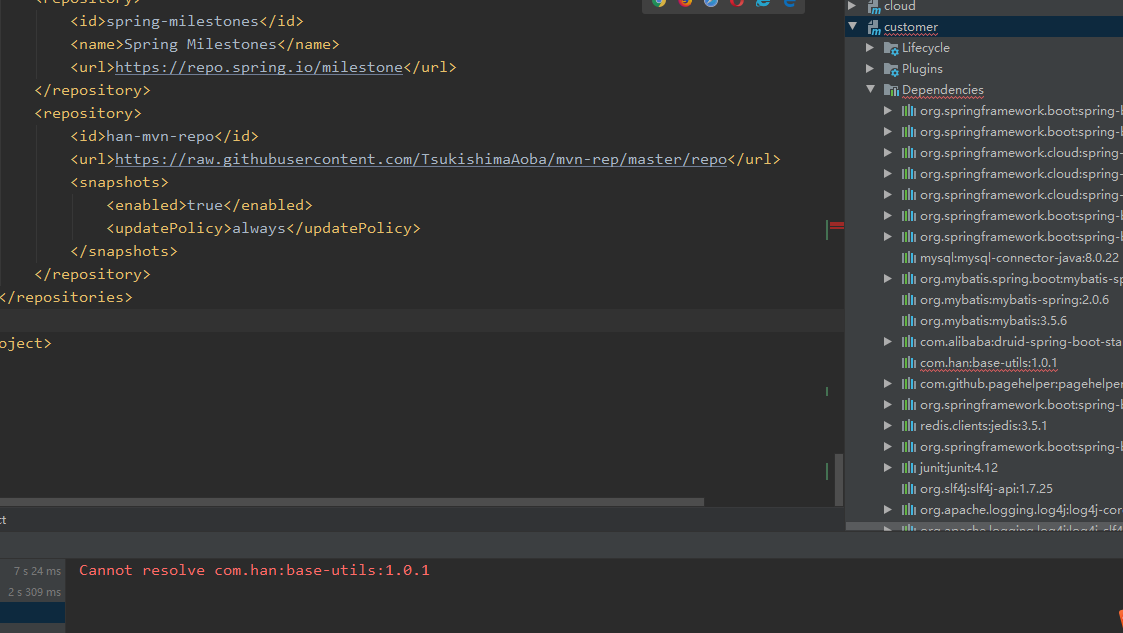Click the Lifecycle folder icon

tap(892, 48)
